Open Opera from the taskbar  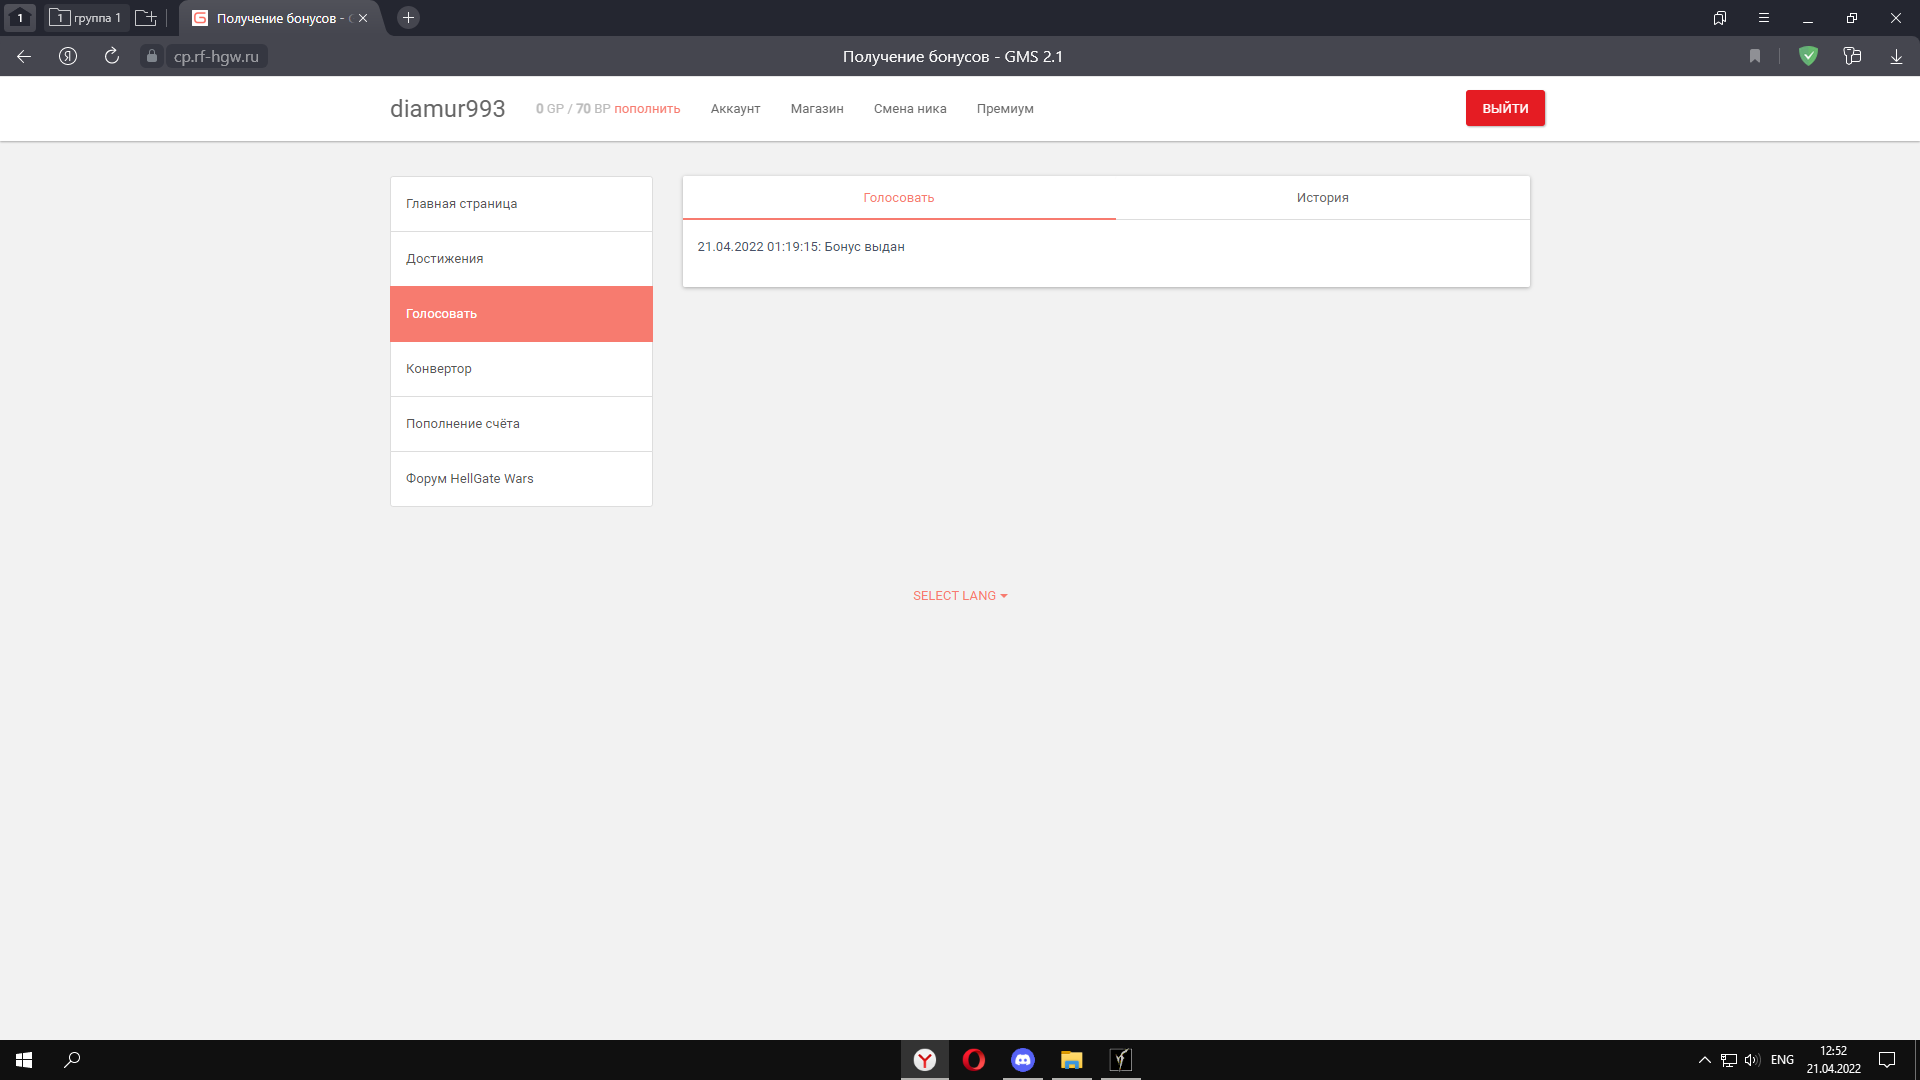(x=974, y=1060)
